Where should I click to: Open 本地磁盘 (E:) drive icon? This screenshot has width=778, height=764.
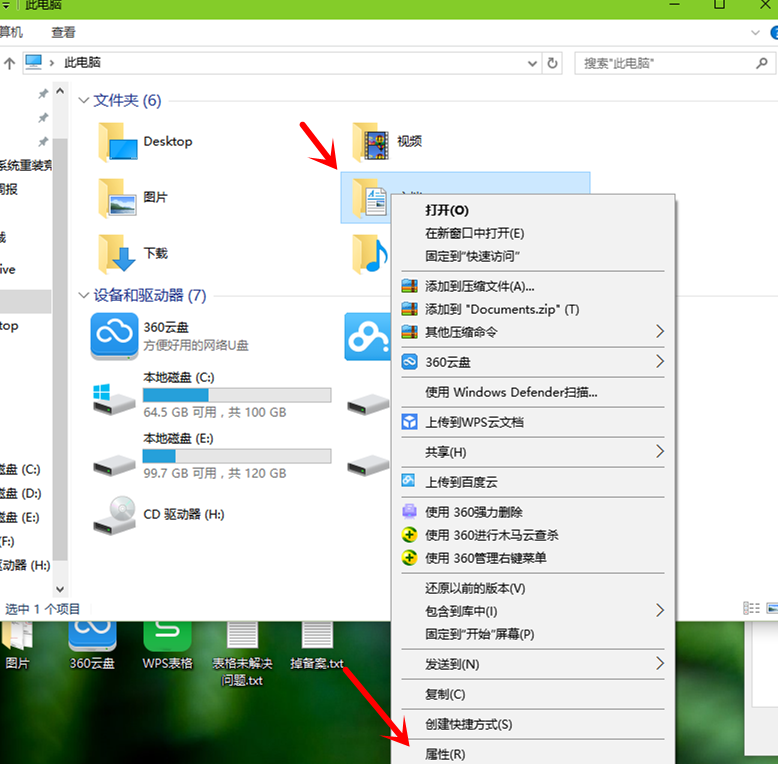click(x=114, y=465)
